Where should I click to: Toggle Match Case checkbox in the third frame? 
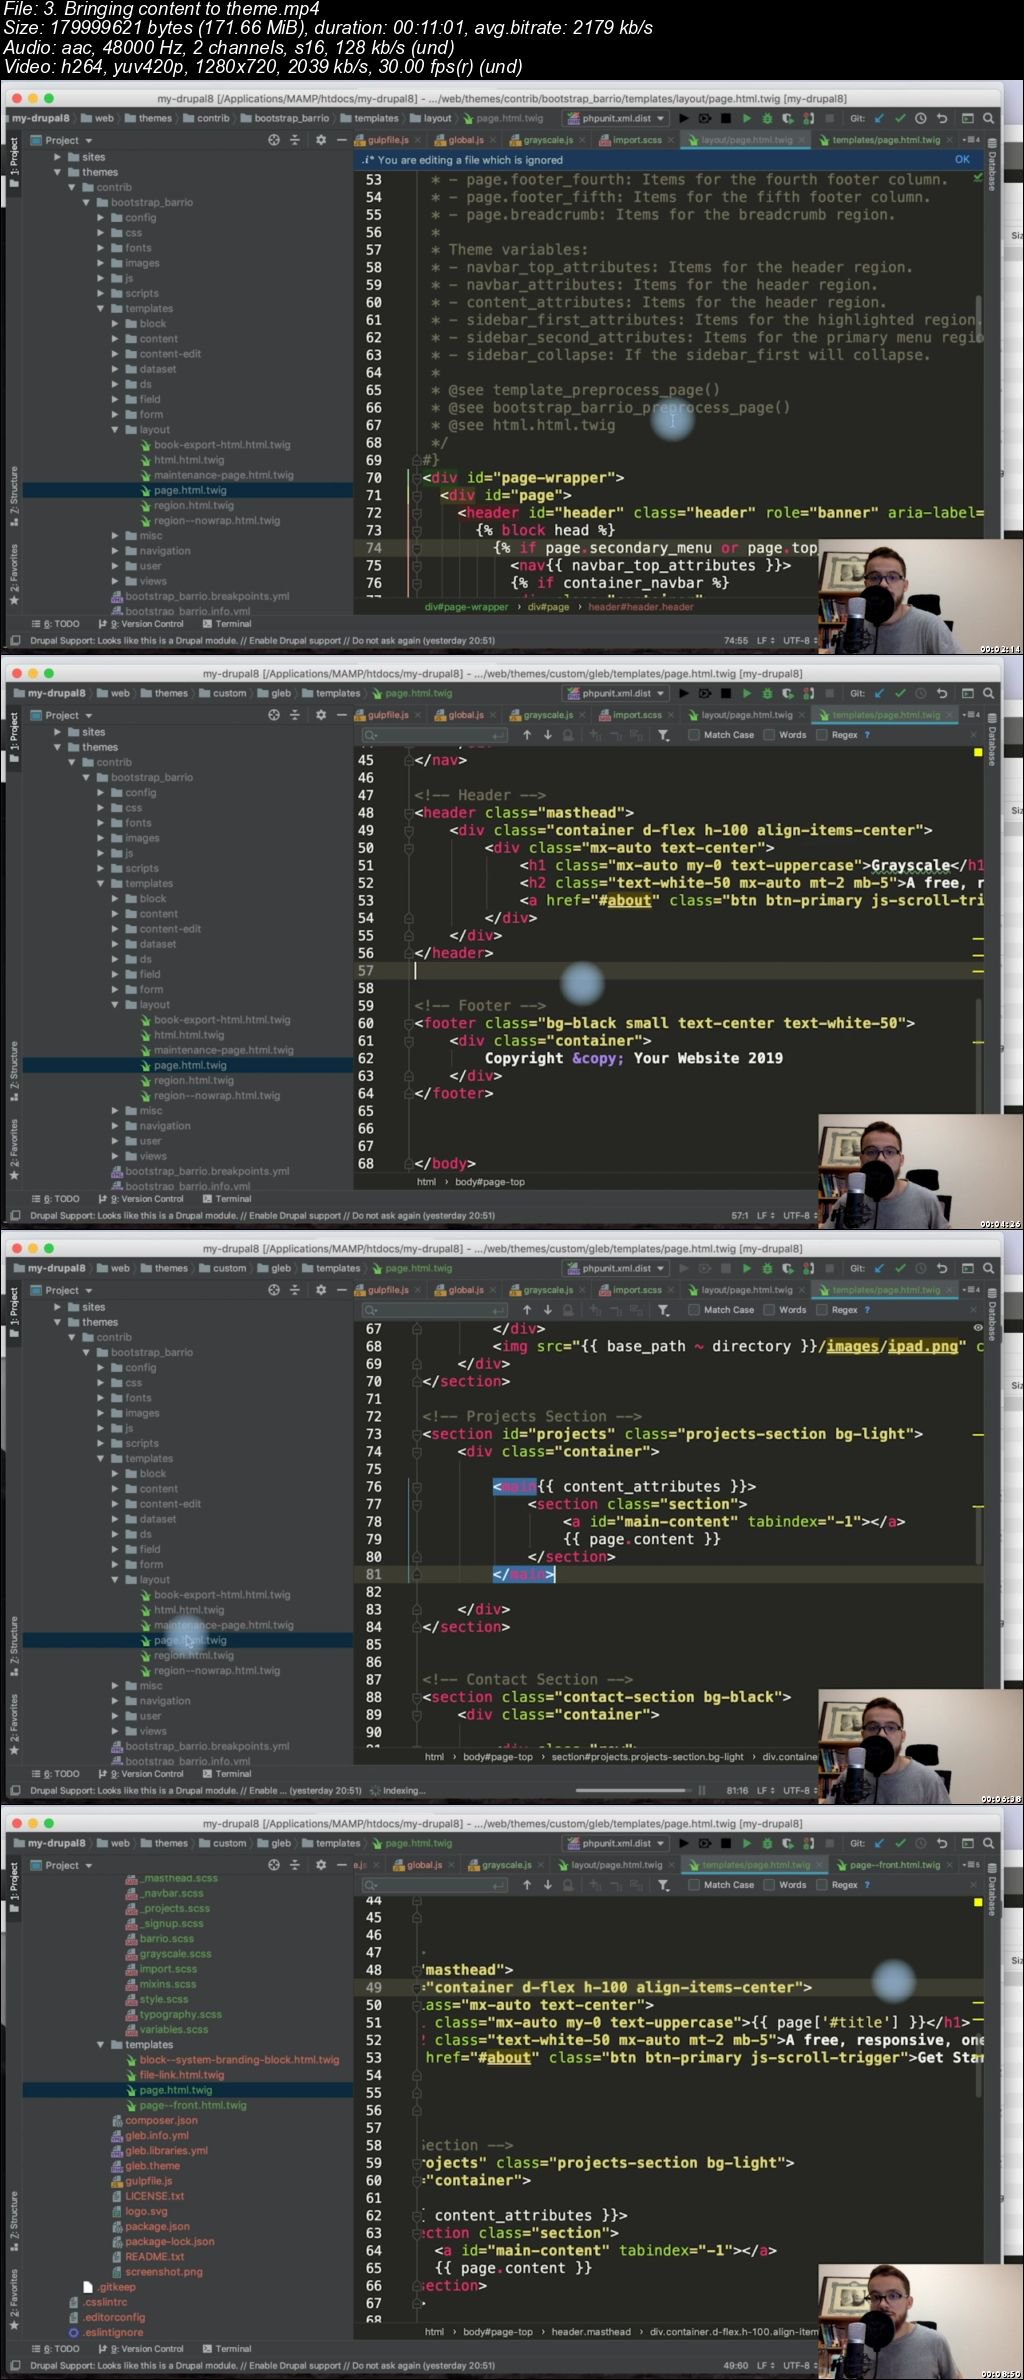coord(694,1310)
